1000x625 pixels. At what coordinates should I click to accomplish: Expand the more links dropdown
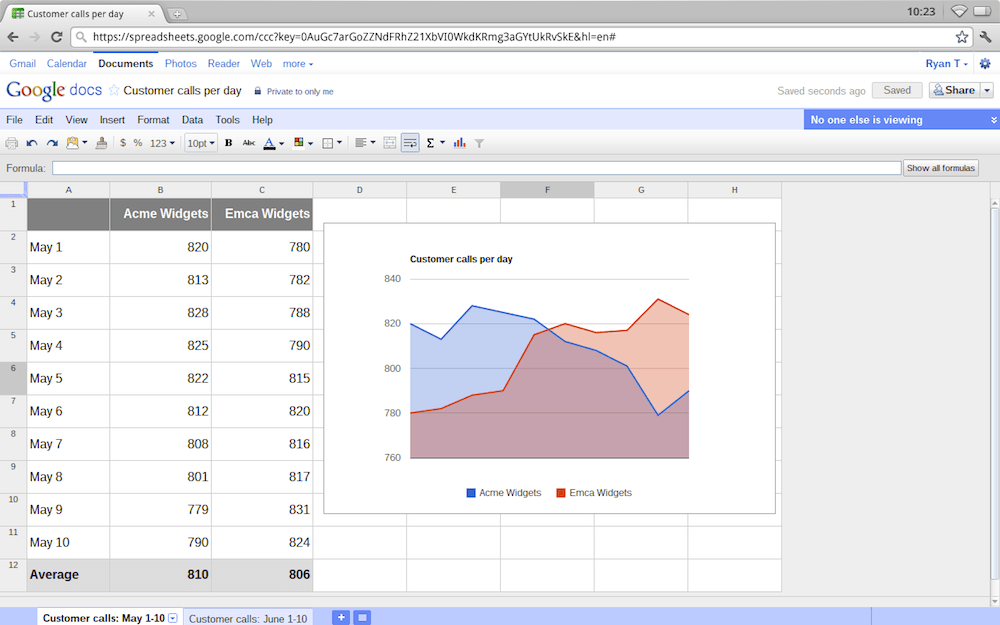pyautogui.click(x=298, y=64)
